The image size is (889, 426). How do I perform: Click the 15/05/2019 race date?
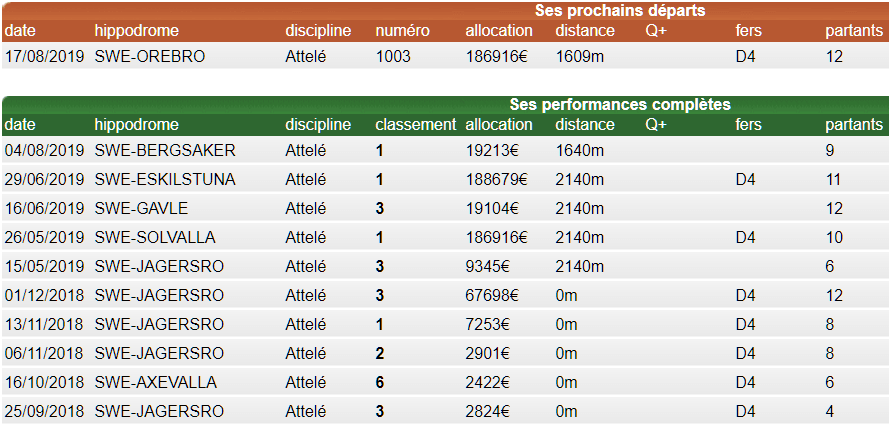pyautogui.click(x=45, y=267)
